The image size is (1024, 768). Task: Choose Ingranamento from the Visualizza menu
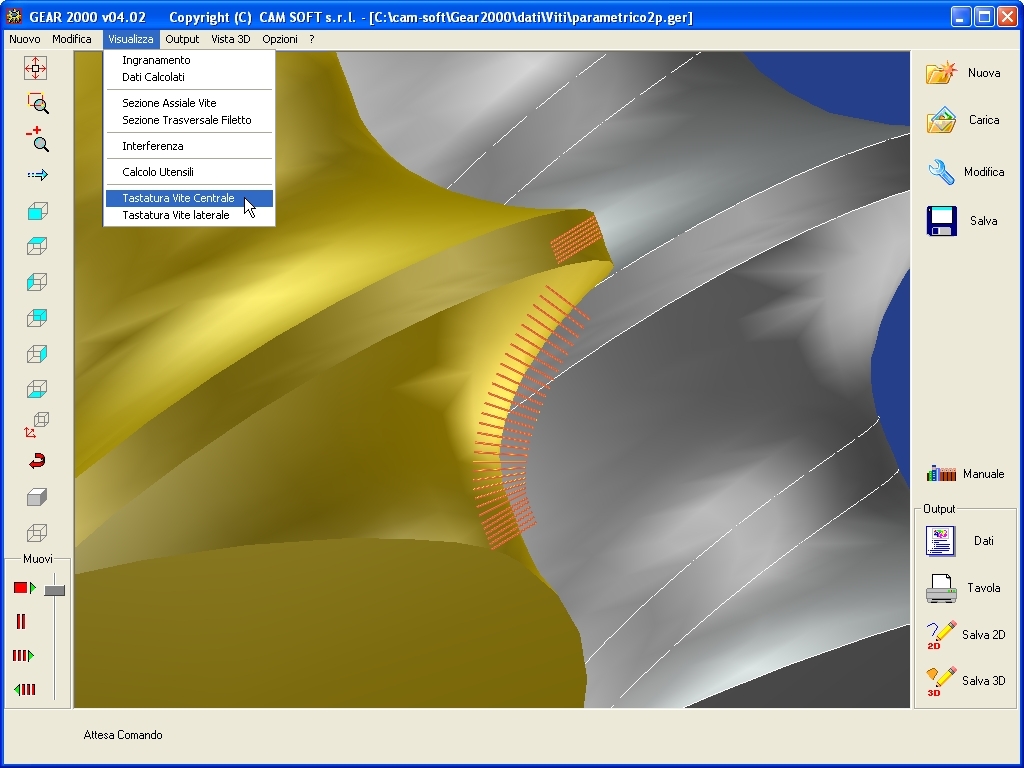tap(189, 60)
